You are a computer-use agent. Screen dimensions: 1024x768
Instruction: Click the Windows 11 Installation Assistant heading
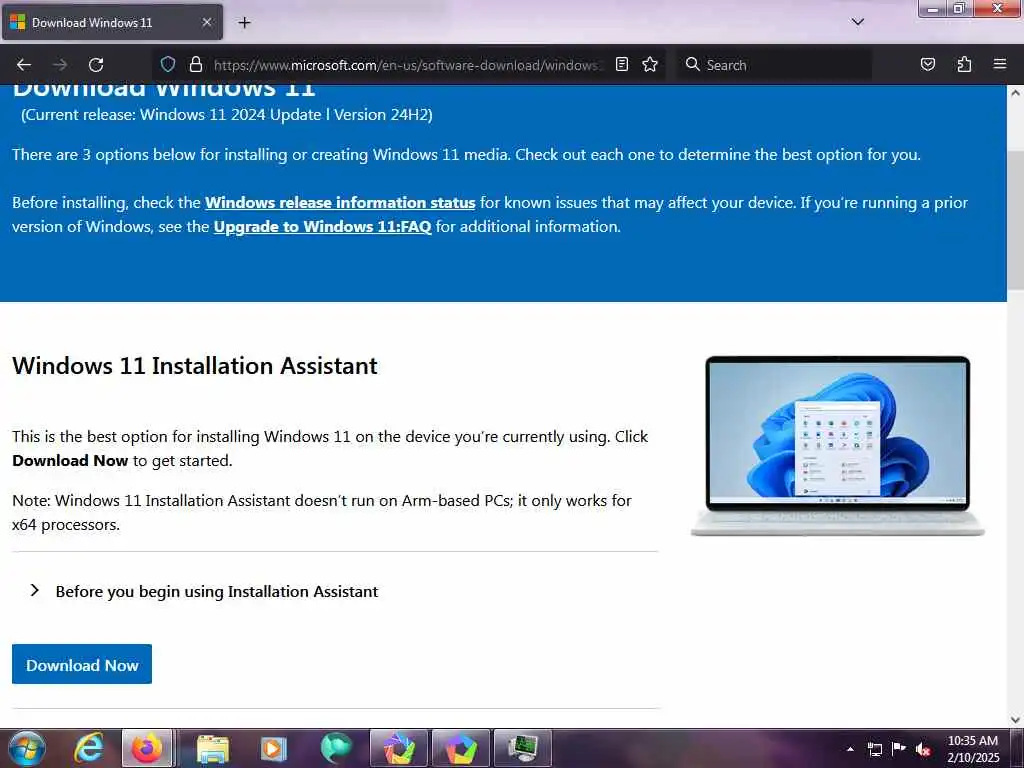pyautogui.click(x=195, y=366)
